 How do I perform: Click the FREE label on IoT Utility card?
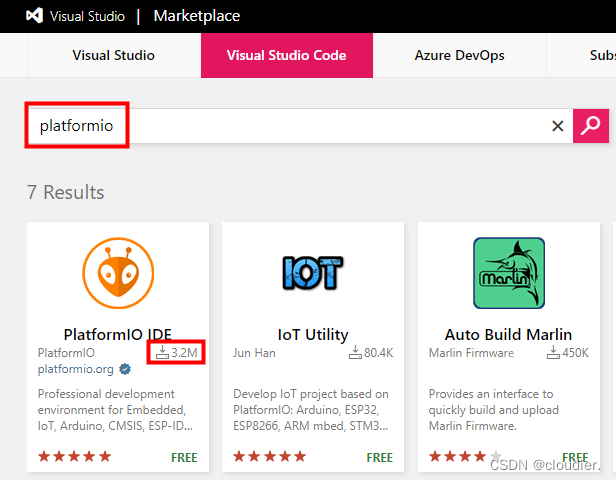click(380, 458)
